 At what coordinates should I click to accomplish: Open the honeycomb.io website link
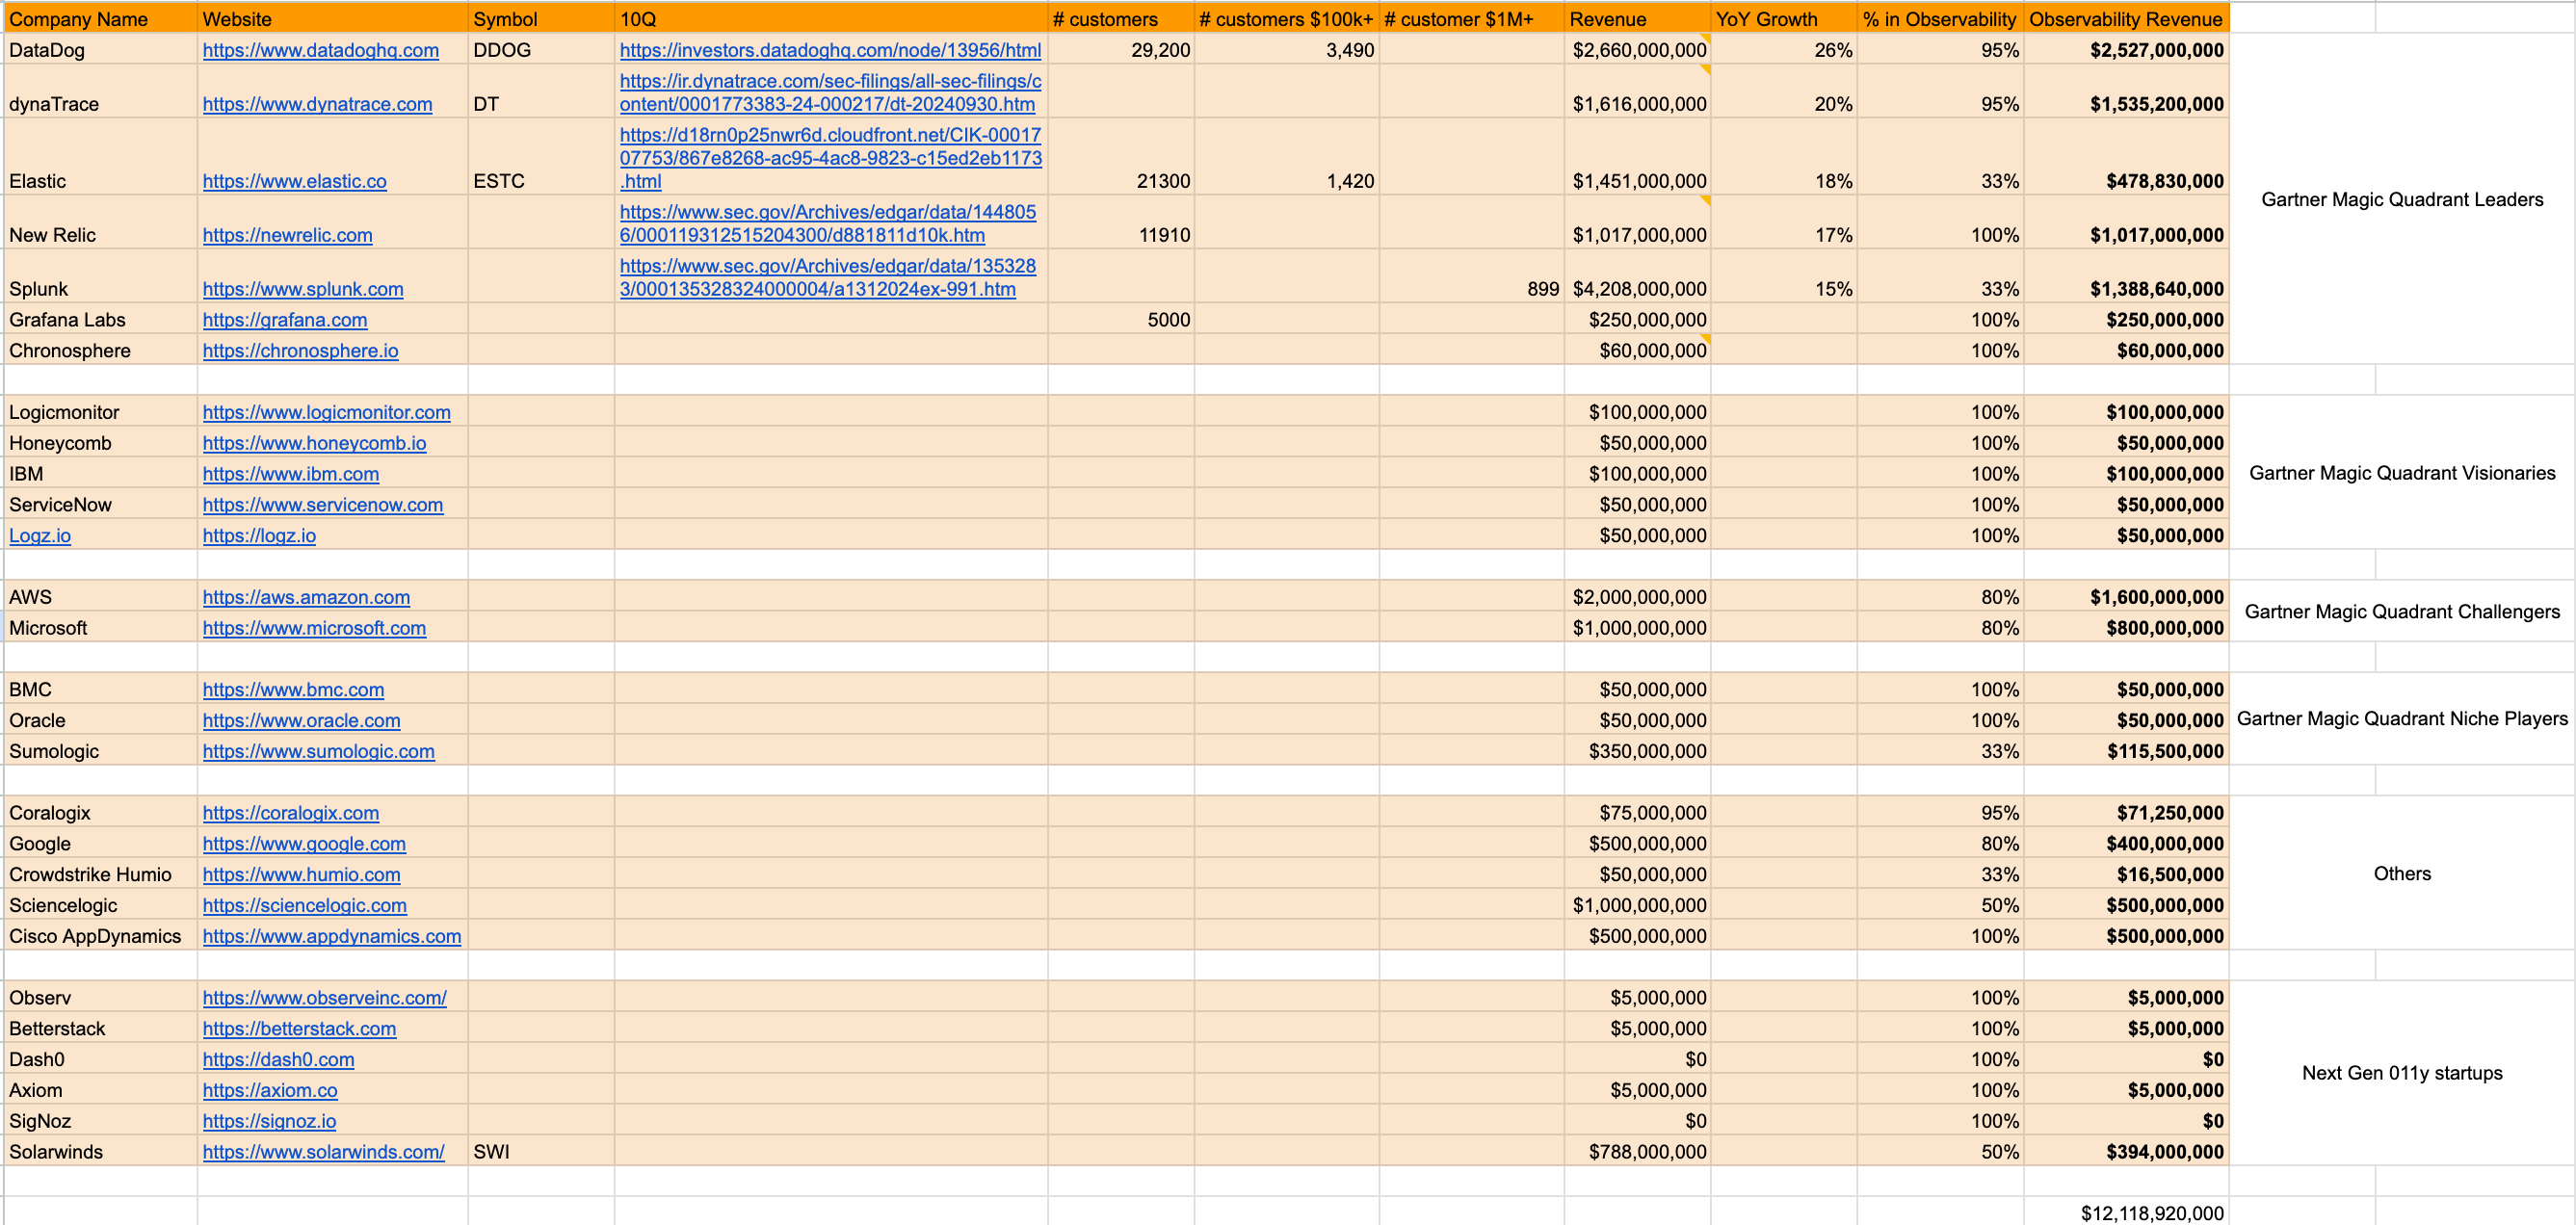coord(314,443)
